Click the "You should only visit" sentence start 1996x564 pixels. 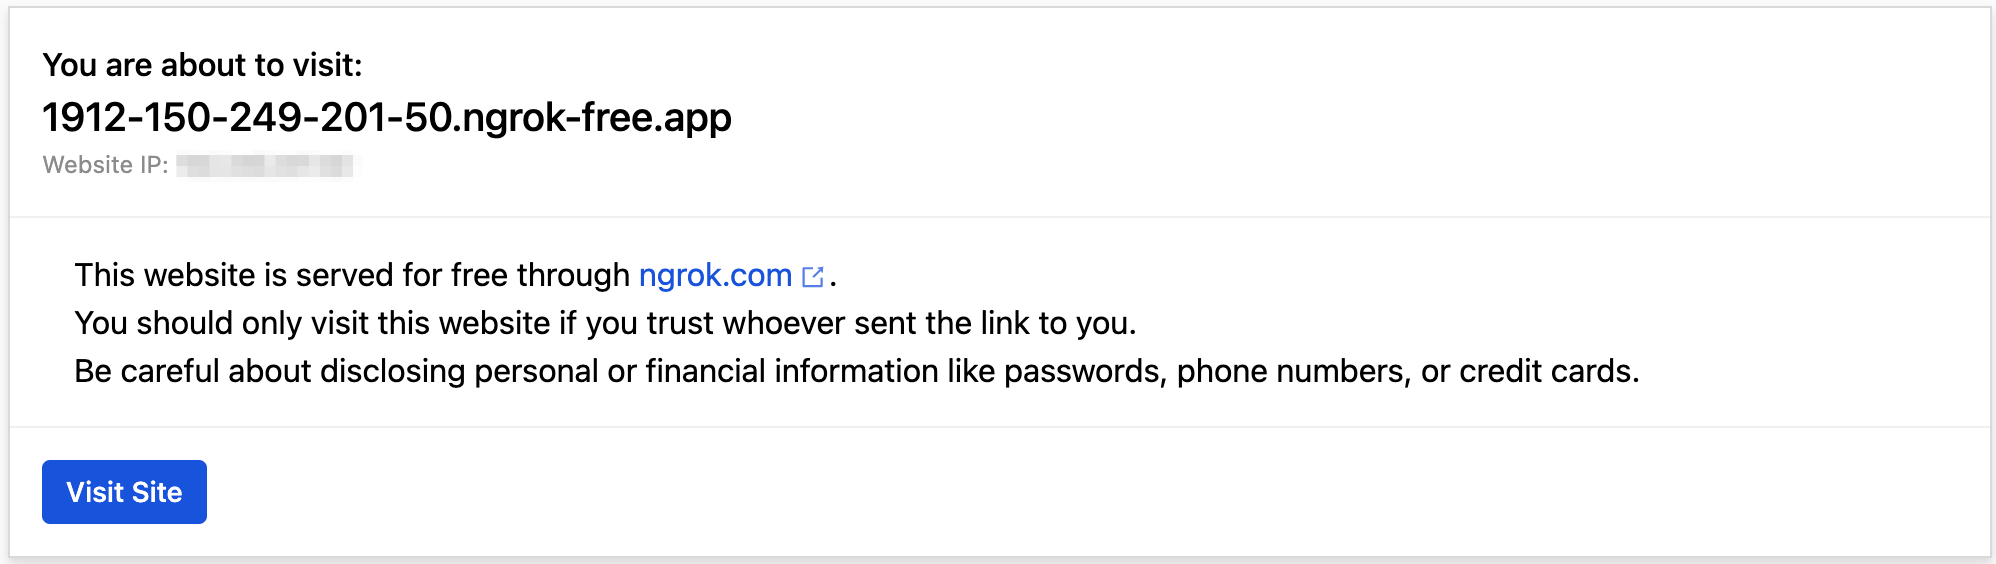point(190,323)
